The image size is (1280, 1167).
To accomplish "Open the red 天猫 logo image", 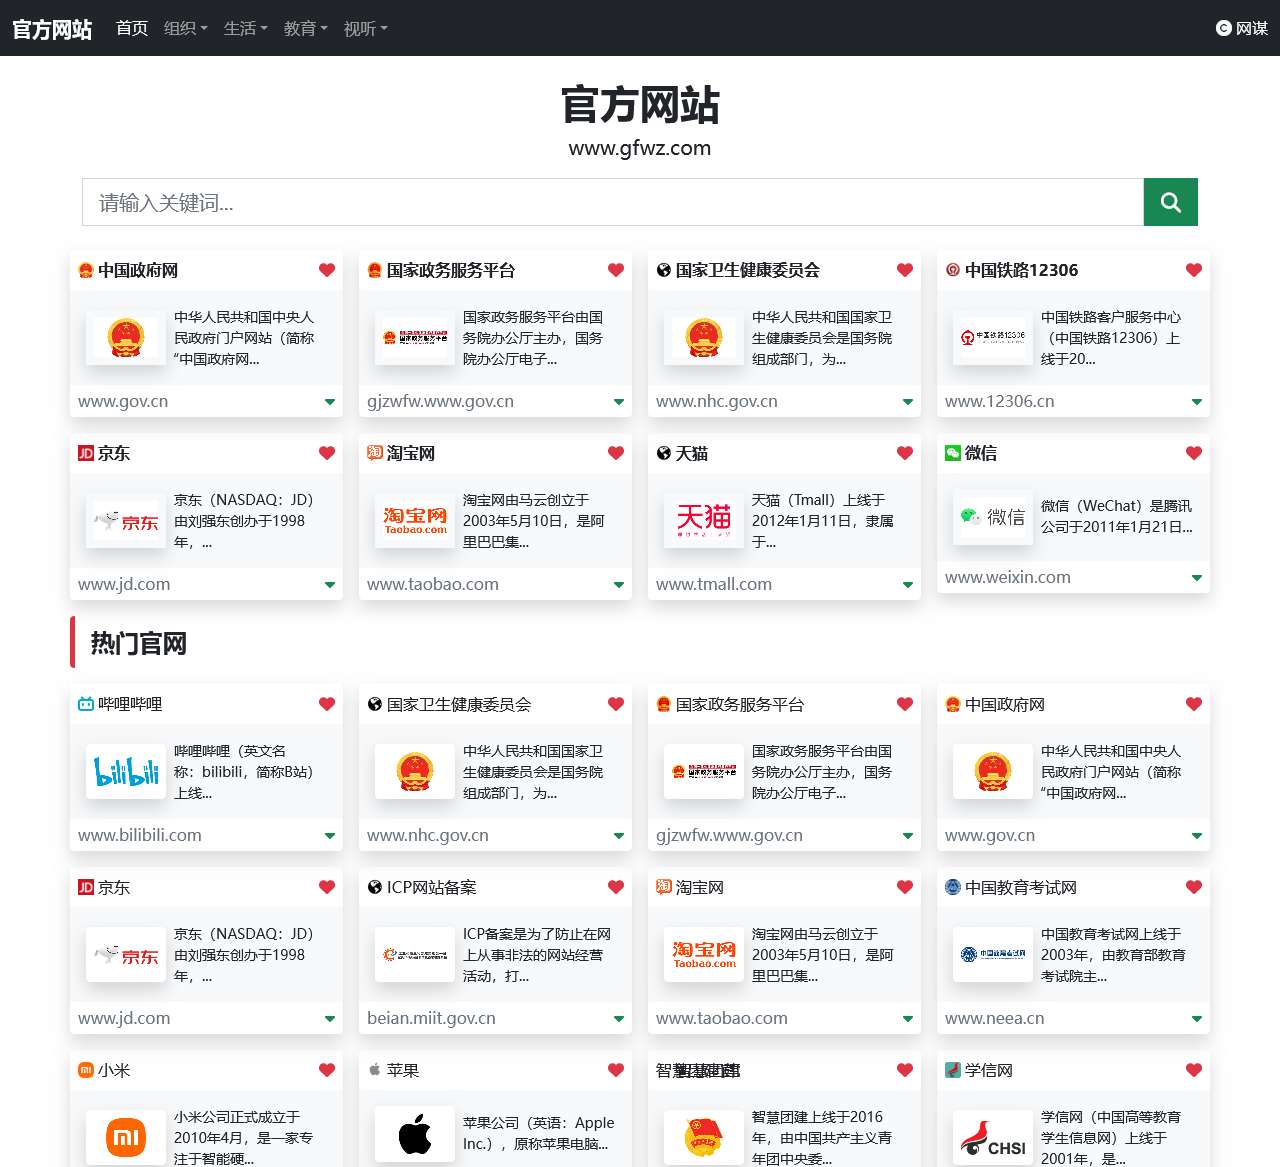I will (x=704, y=520).
